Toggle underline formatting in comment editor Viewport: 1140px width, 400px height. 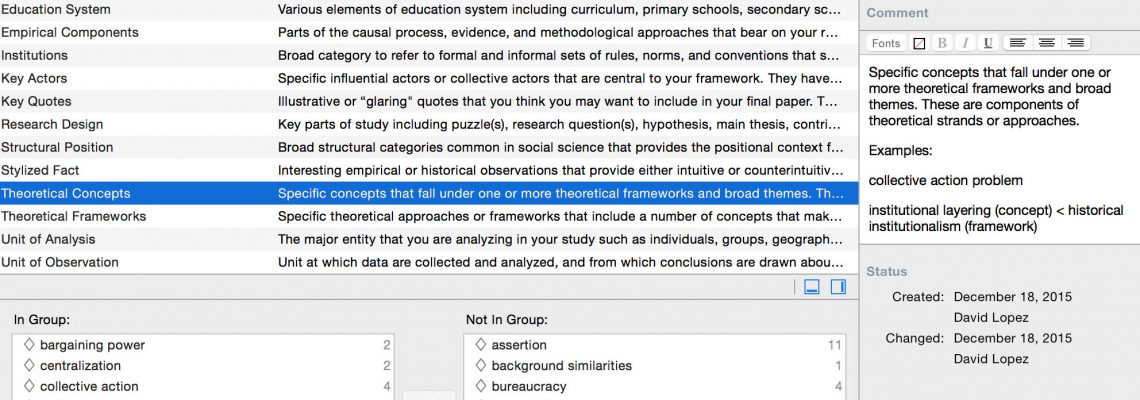click(987, 43)
